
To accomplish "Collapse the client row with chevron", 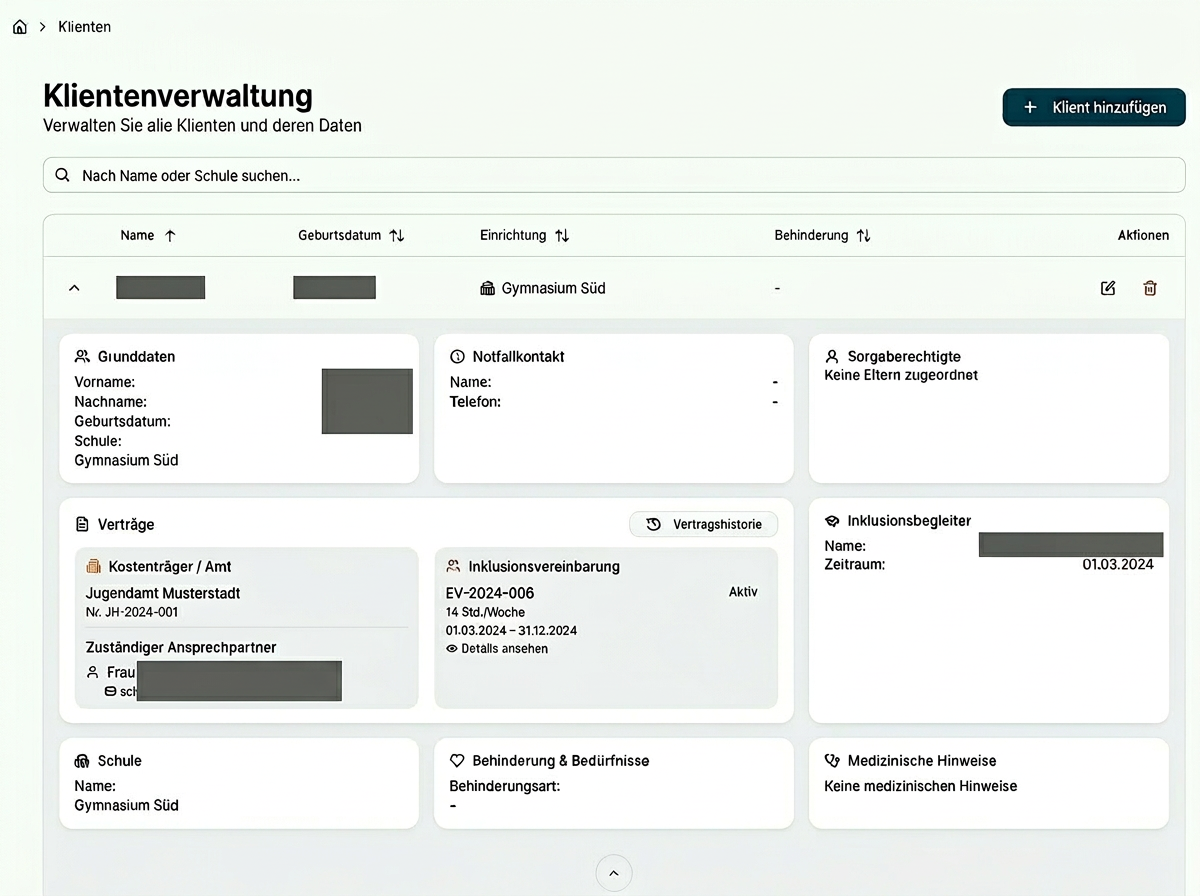I will [x=73, y=288].
